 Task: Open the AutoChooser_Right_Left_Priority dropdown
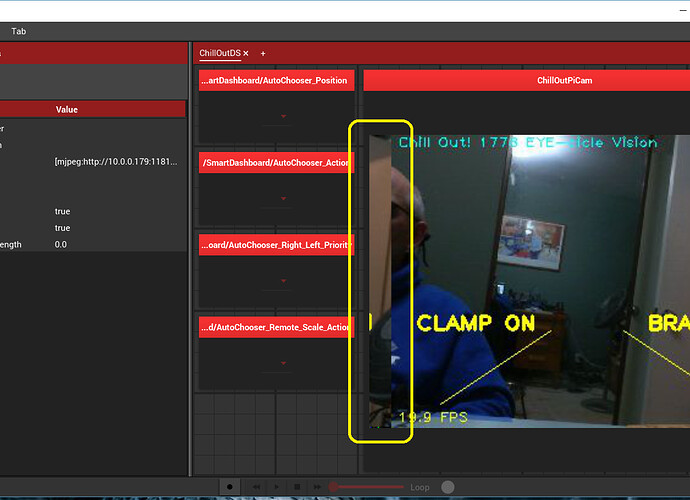(x=276, y=281)
